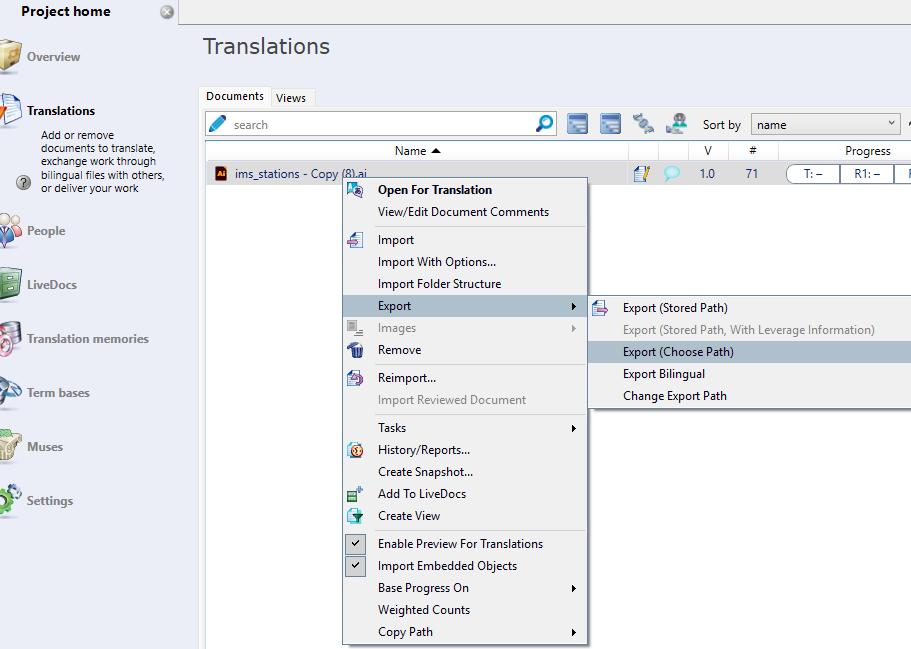Open the Term bases icon
Image resolution: width=911 pixels, height=649 pixels.
(10, 392)
